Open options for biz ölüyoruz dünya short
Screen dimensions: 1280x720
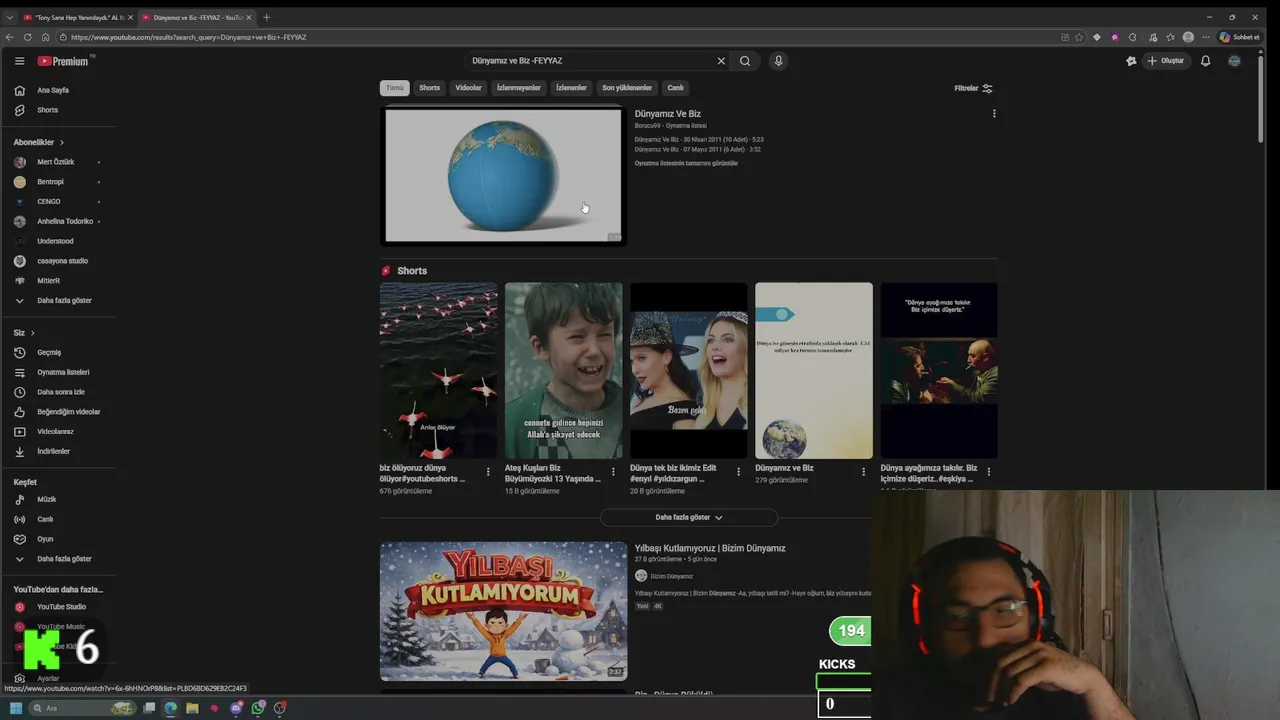tap(488, 472)
